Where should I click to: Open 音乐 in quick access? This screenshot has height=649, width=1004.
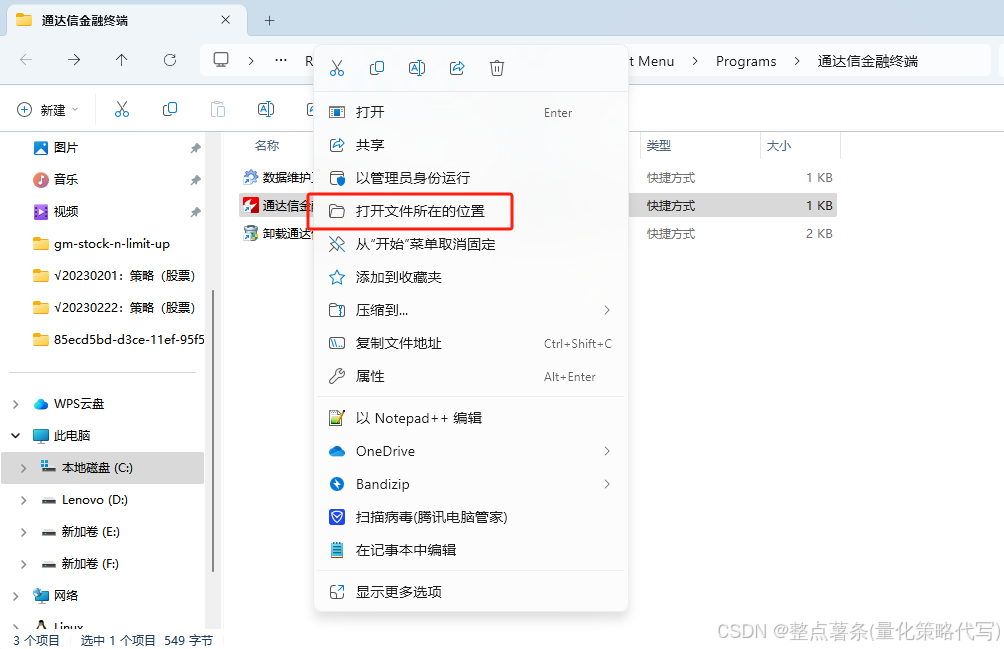[65, 180]
